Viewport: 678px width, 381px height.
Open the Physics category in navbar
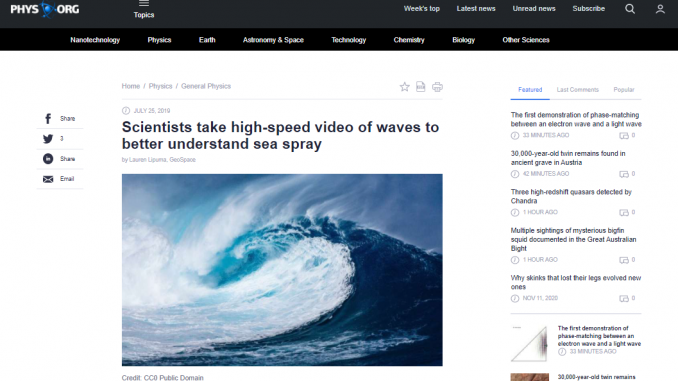(x=159, y=40)
